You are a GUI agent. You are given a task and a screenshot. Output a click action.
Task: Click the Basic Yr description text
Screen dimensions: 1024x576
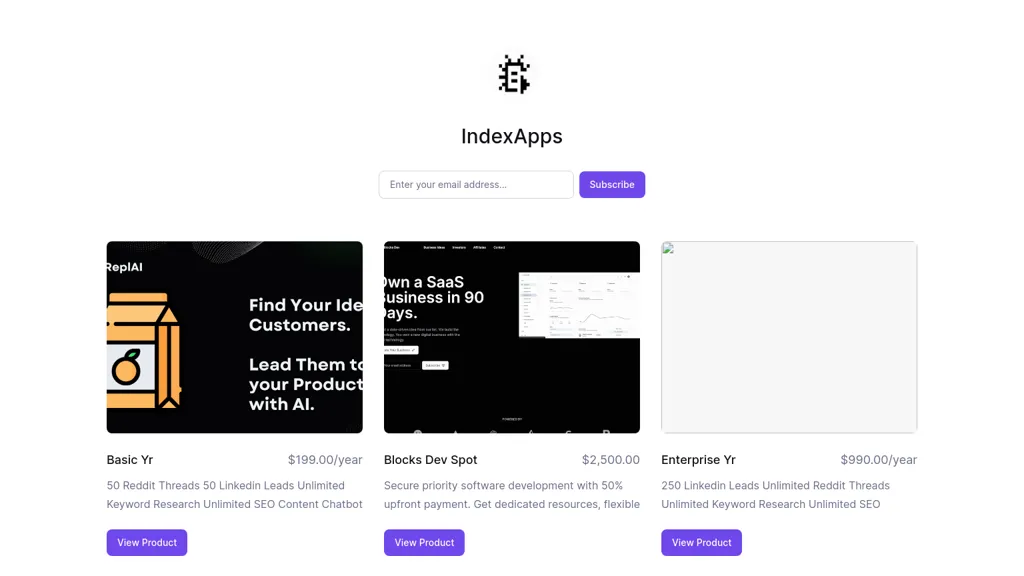[235, 495]
